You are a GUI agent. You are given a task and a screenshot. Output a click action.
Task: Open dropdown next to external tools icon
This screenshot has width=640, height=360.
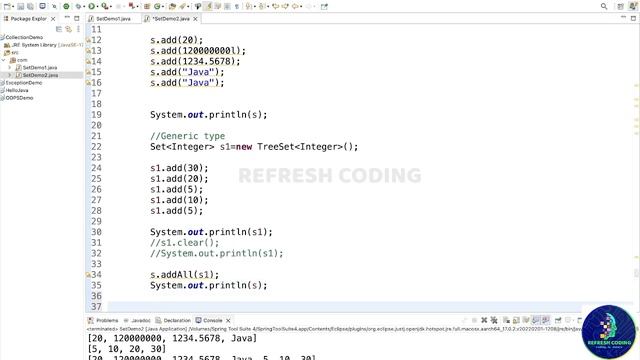111,7
